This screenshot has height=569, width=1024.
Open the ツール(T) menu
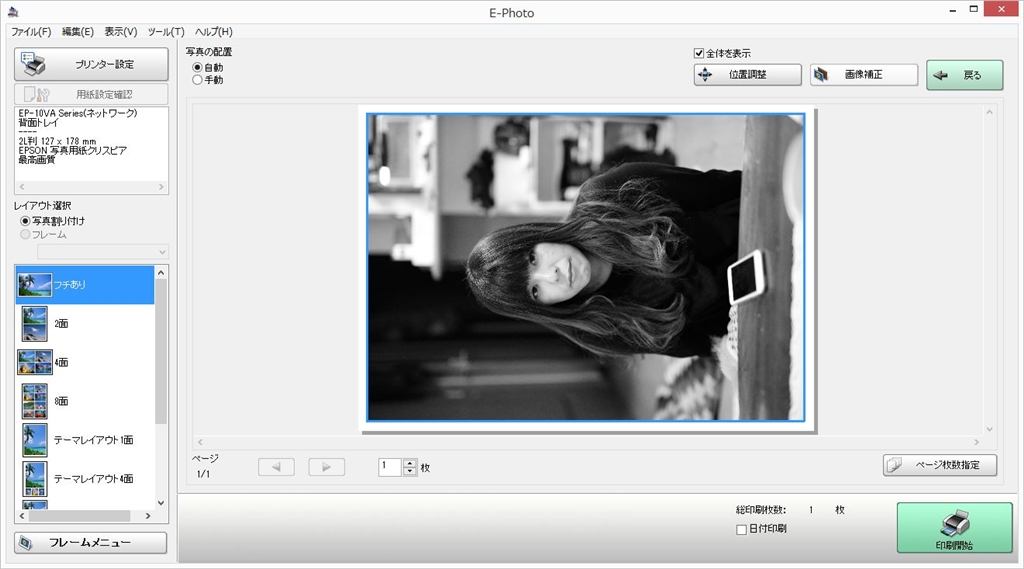pyautogui.click(x=166, y=31)
